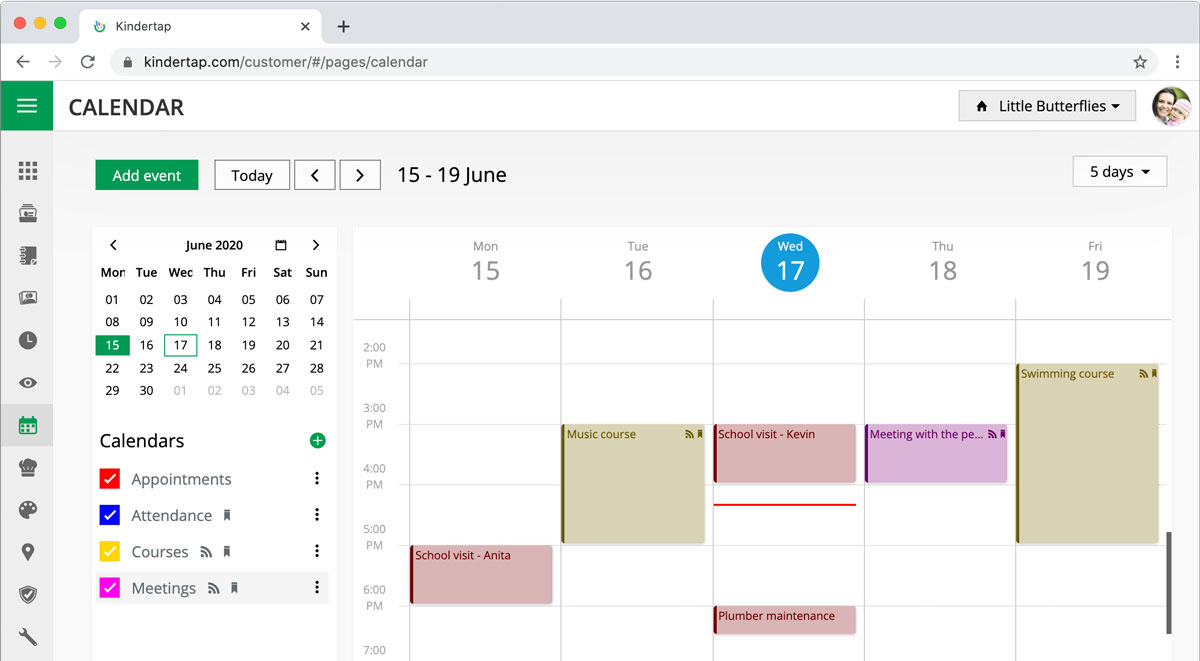The width and height of the screenshot is (1200, 661).
Task: Disable the Attendance calendar checkbox
Action: coord(111,515)
